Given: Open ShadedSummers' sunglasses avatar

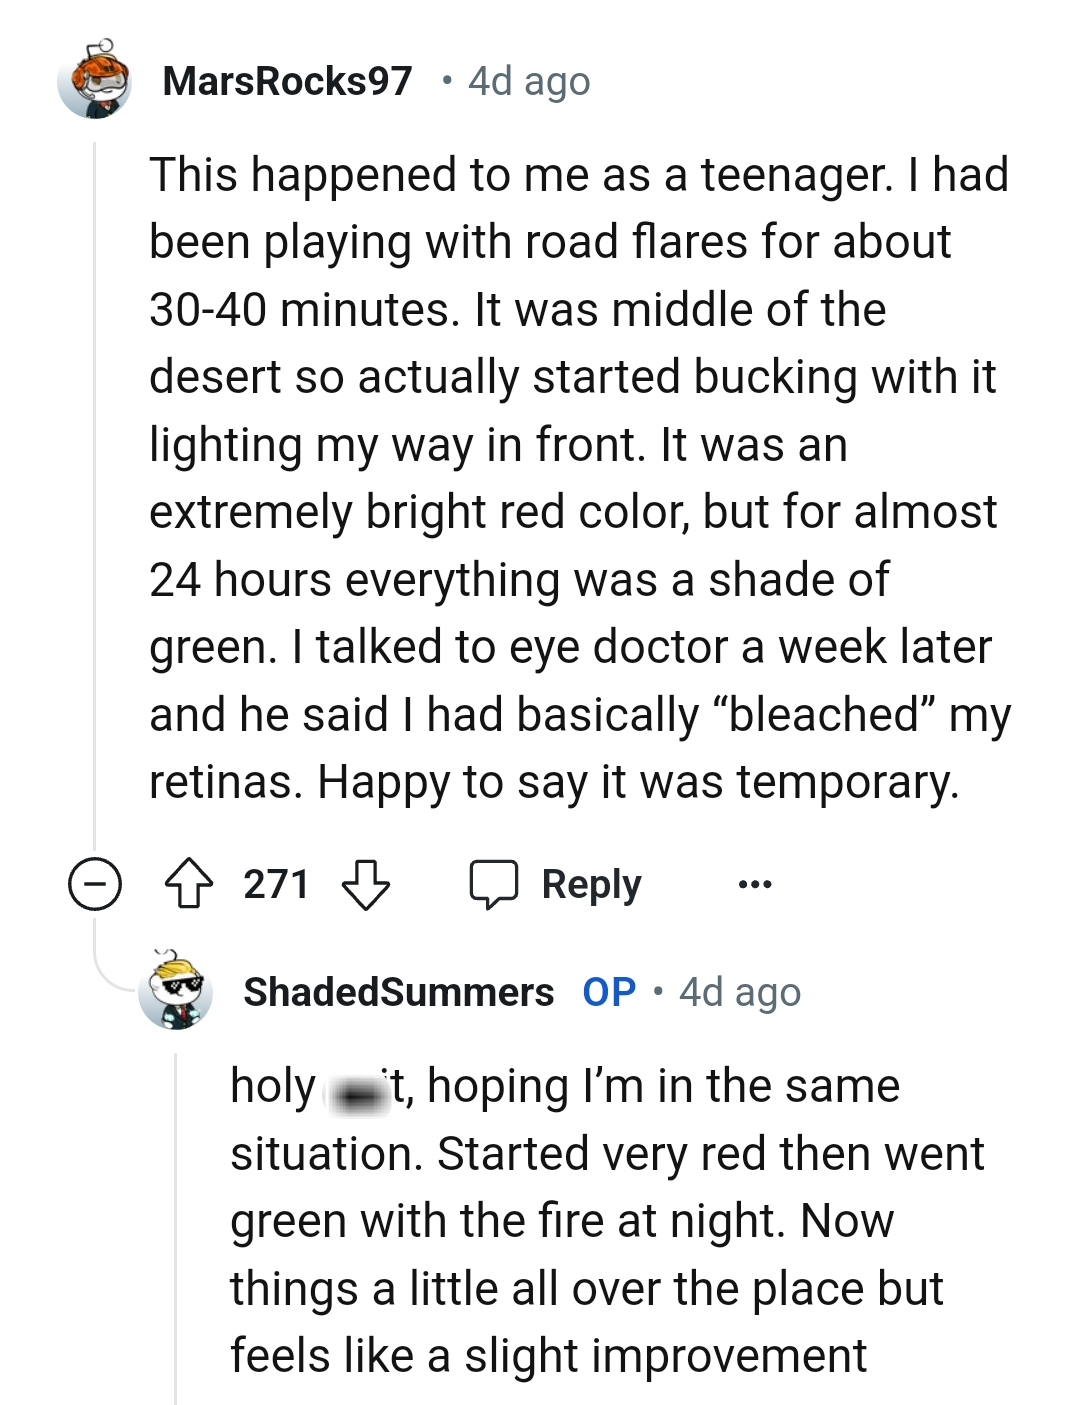Looking at the screenshot, I should point(176,993).
